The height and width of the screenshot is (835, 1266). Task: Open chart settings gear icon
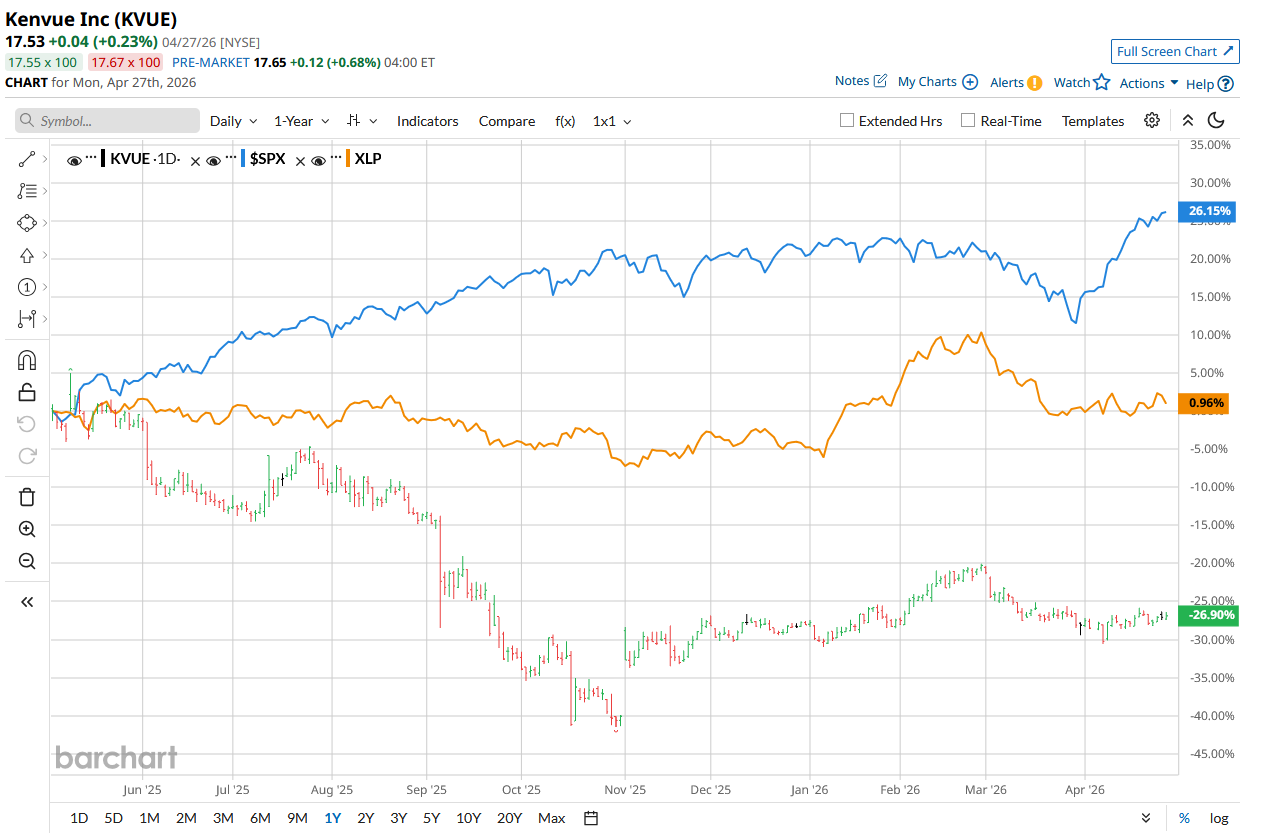[1152, 120]
